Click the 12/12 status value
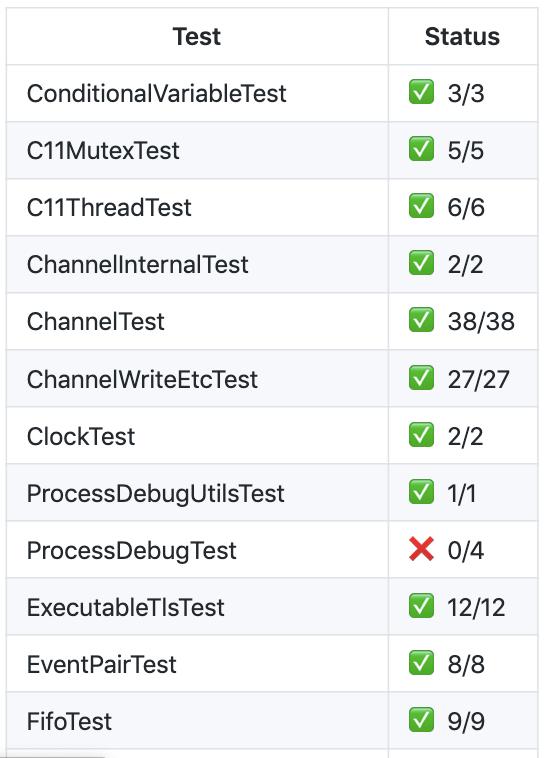Image resolution: width=544 pixels, height=758 pixels. point(476,608)
